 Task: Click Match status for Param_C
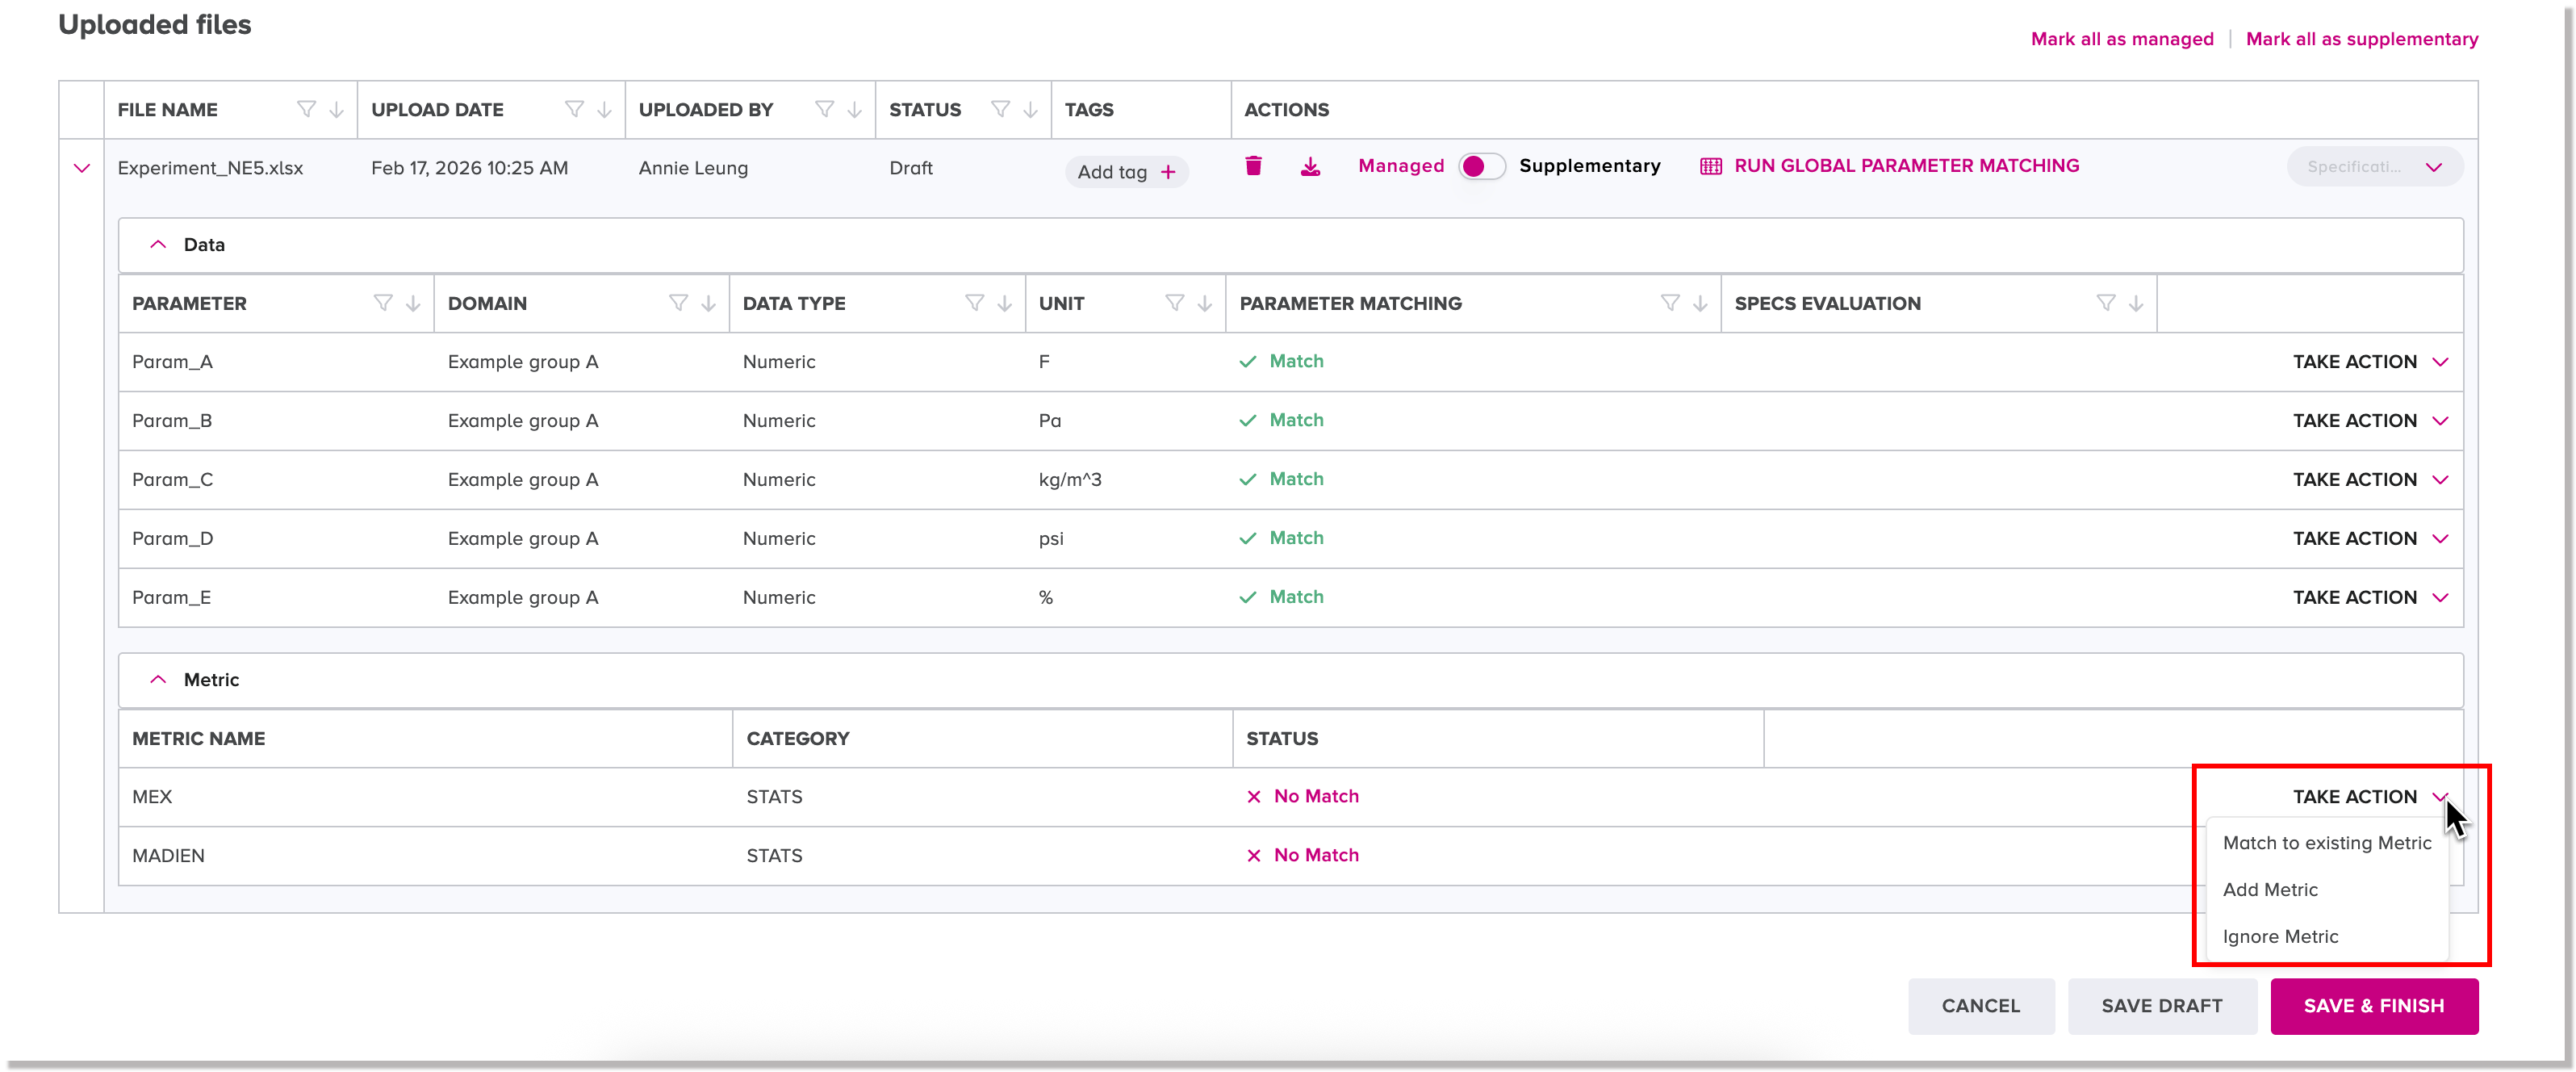pos(1281,479)
